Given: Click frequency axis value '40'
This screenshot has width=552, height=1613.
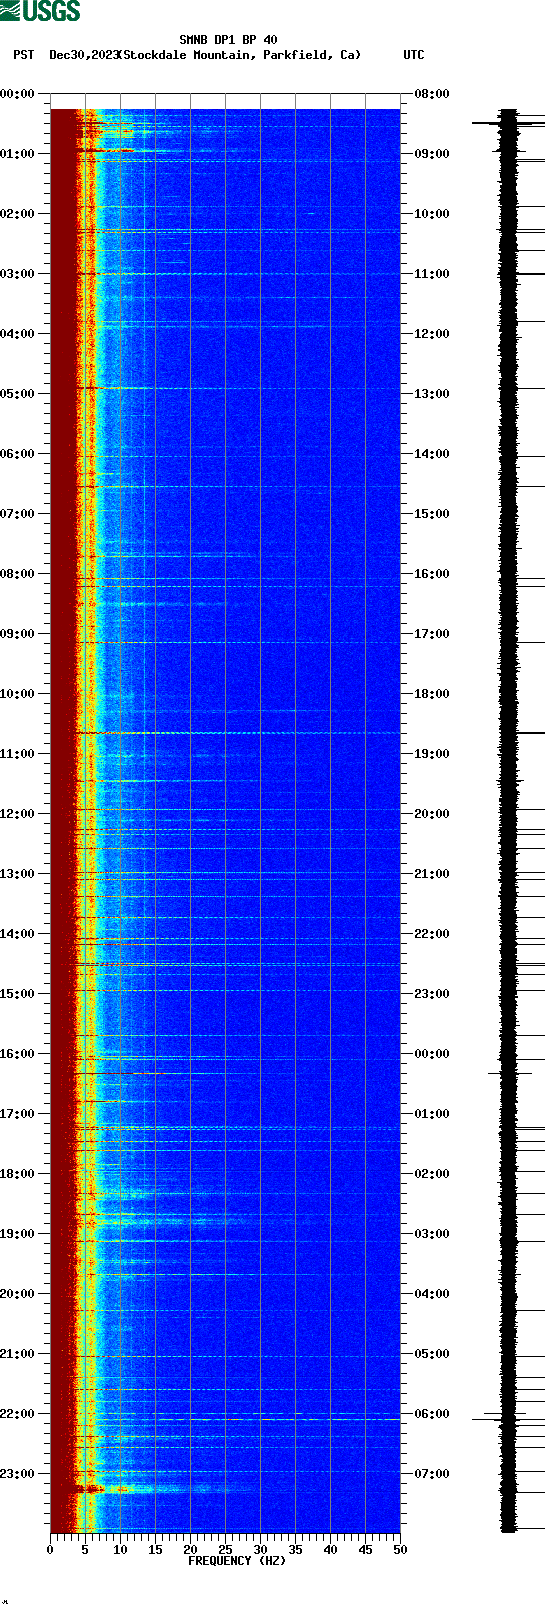Looking at the screenshot, I should coord(330,1550).
